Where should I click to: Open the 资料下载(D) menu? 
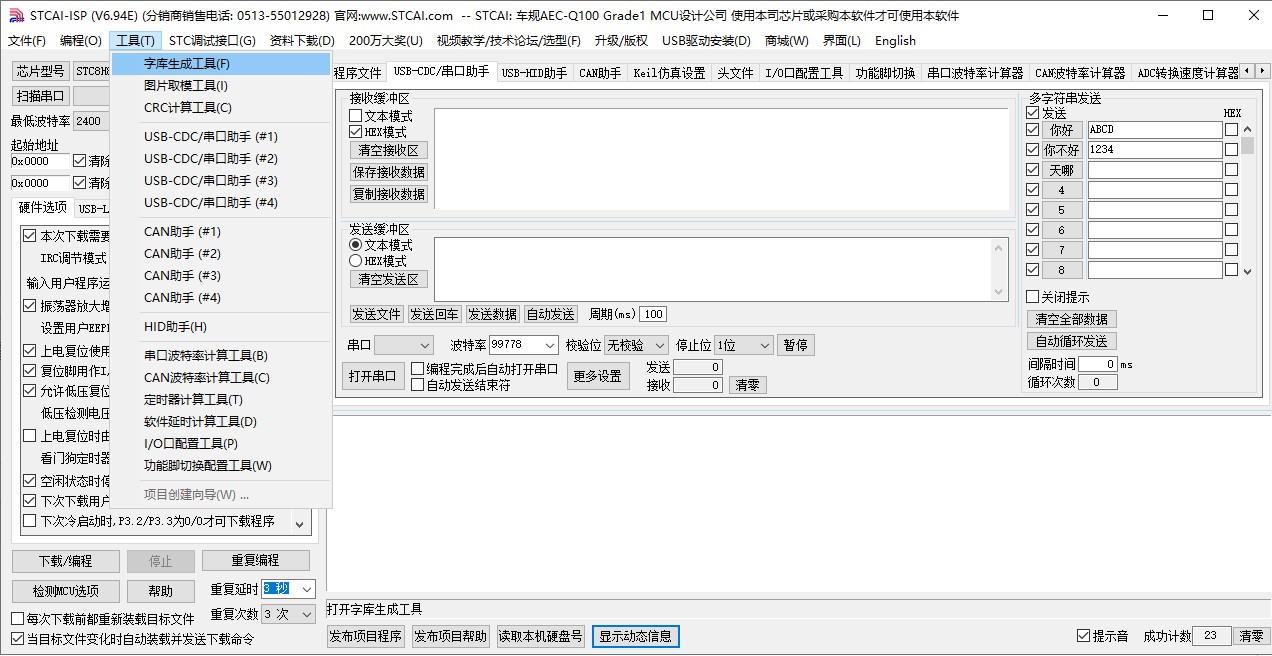pyautogui.click(x=302, y=41)
